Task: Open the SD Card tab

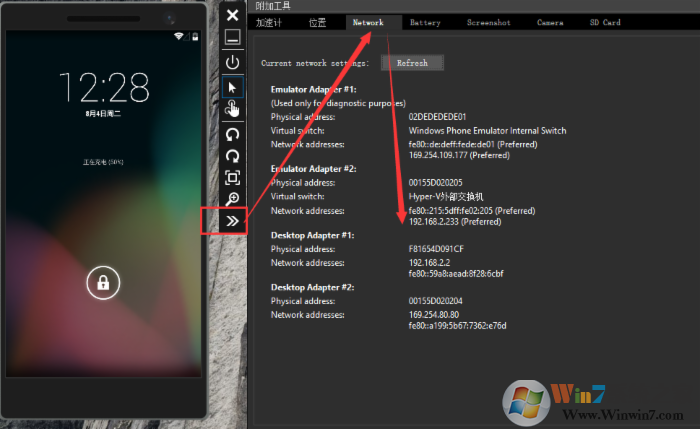Action: (x=604, y=22)
